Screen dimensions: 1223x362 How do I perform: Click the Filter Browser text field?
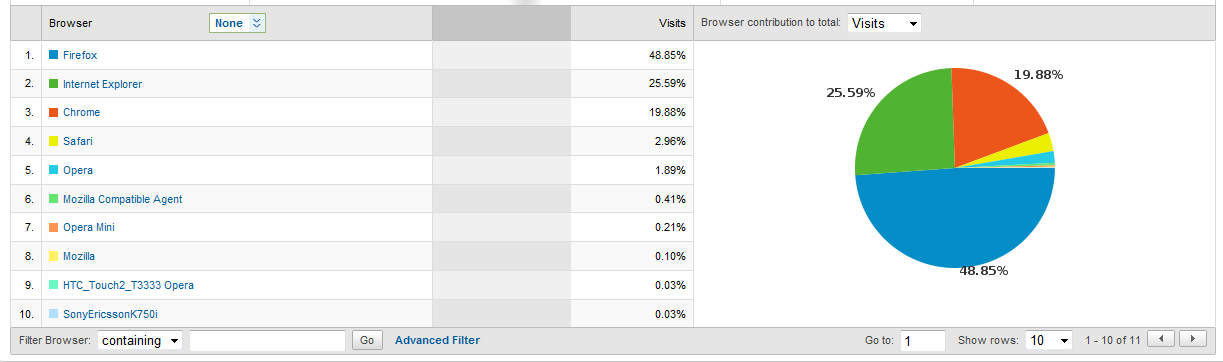(267, 341)
